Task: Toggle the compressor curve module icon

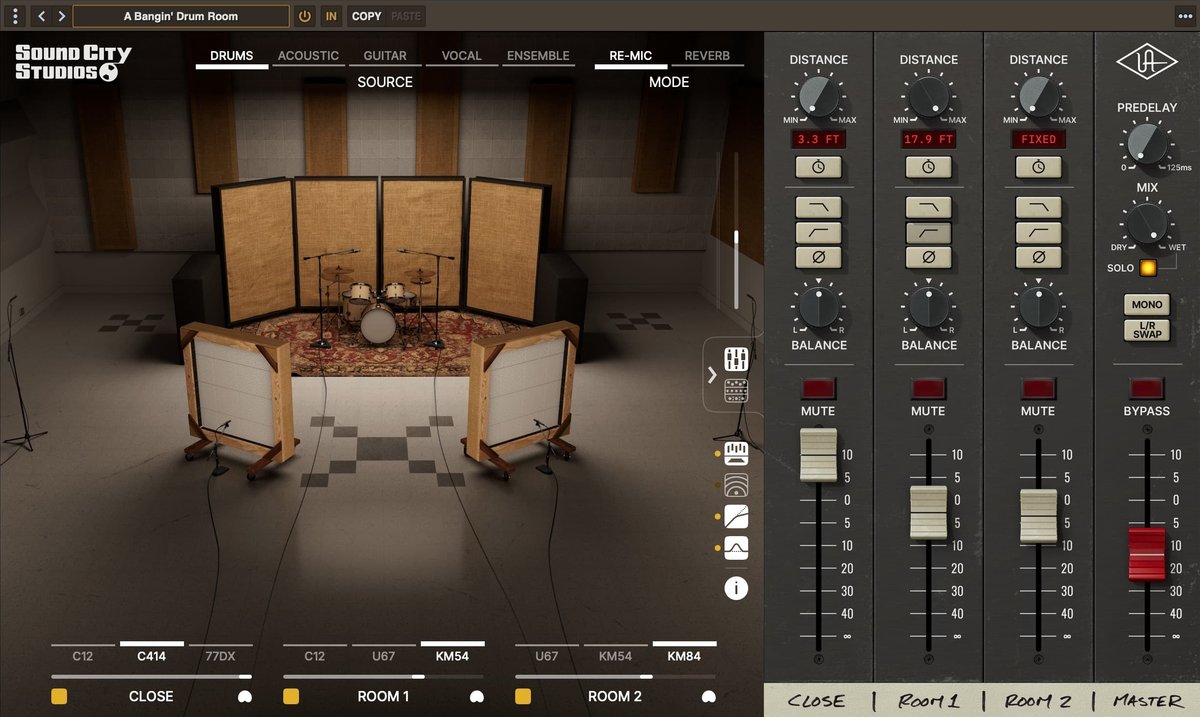Action: pos(737,516)
